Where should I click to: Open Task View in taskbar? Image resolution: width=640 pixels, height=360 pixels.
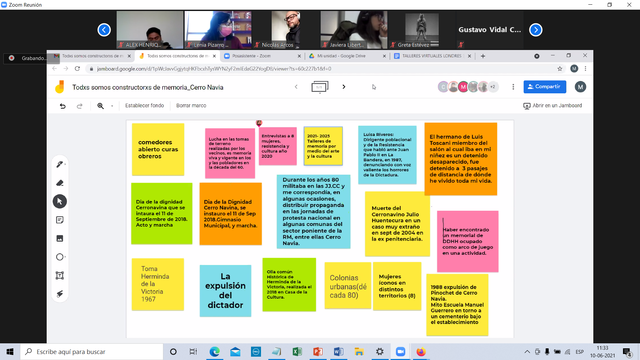click(193, 351)
